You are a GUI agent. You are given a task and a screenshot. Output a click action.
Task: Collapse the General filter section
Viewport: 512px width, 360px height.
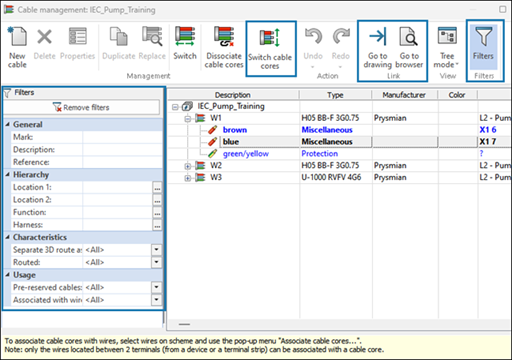(8, 124)
